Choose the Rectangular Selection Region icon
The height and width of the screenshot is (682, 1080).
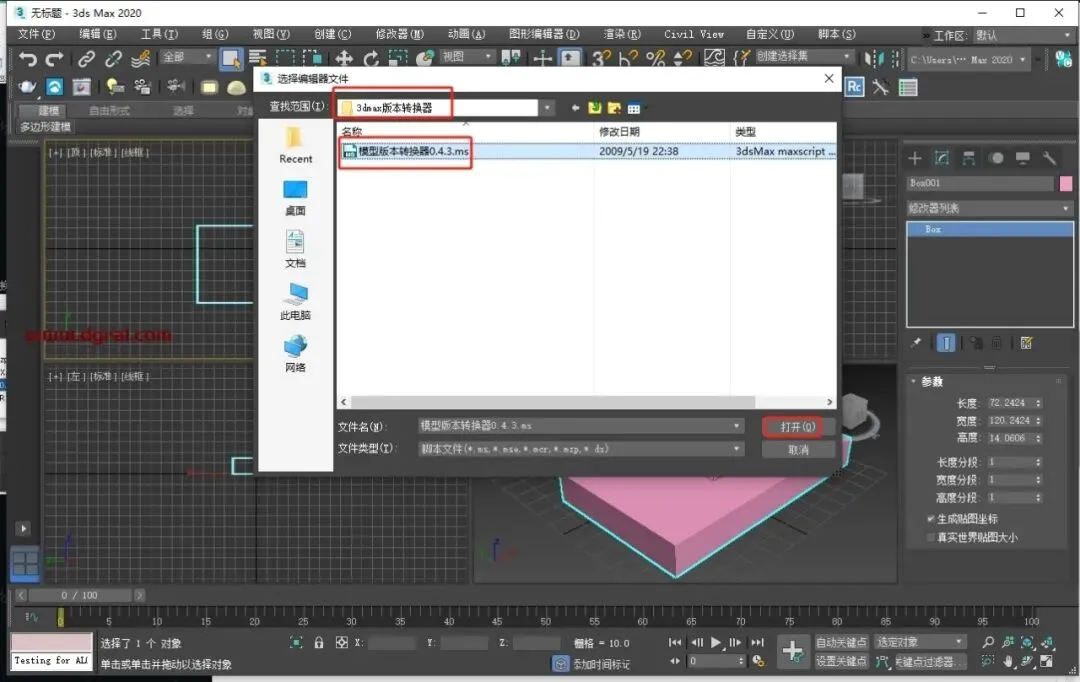[284, 59]
